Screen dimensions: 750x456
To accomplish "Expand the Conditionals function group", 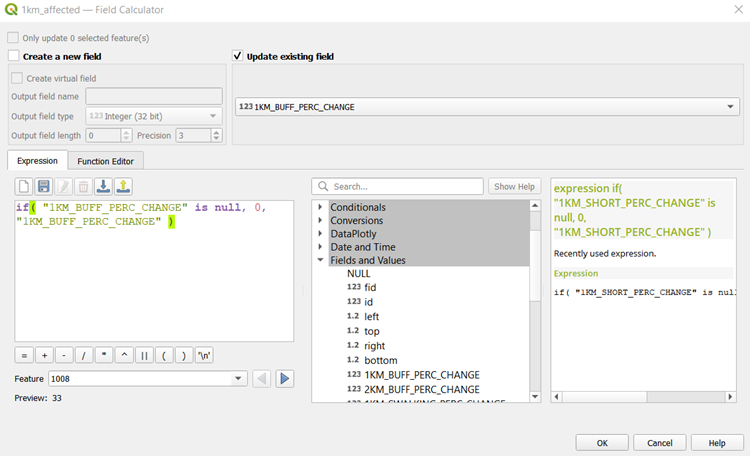I will pyautogui.click(x=321, y=207).
